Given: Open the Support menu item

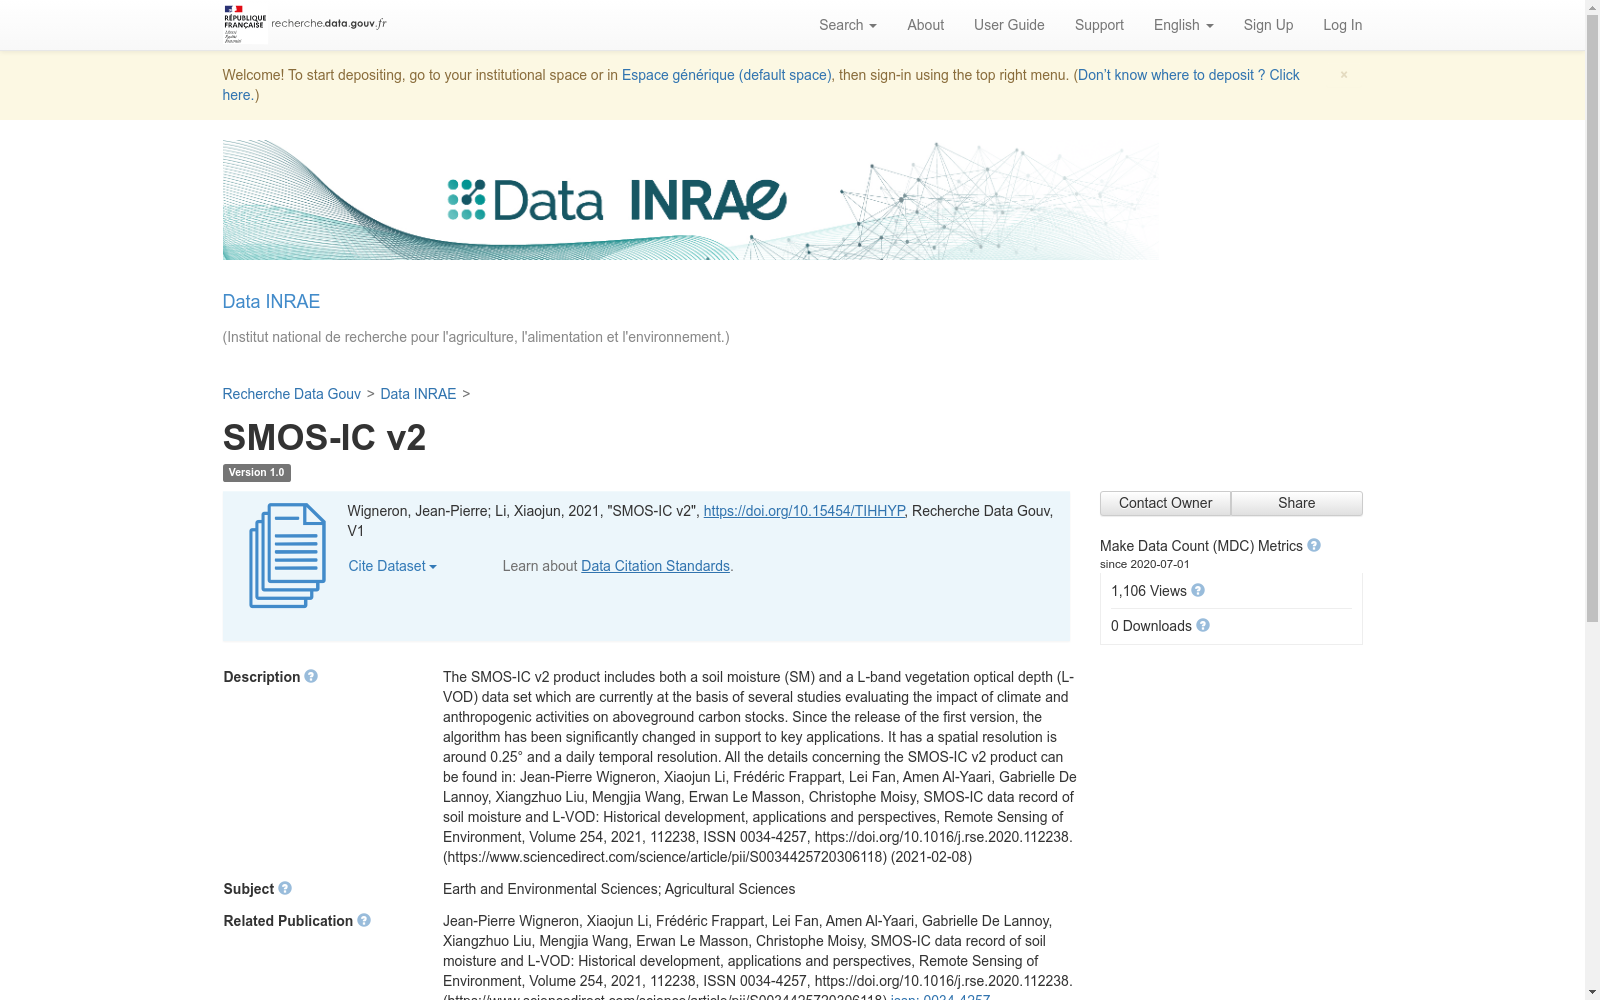Looking at the screenshot, I should pyautogui.click(x=1099, y=25).
